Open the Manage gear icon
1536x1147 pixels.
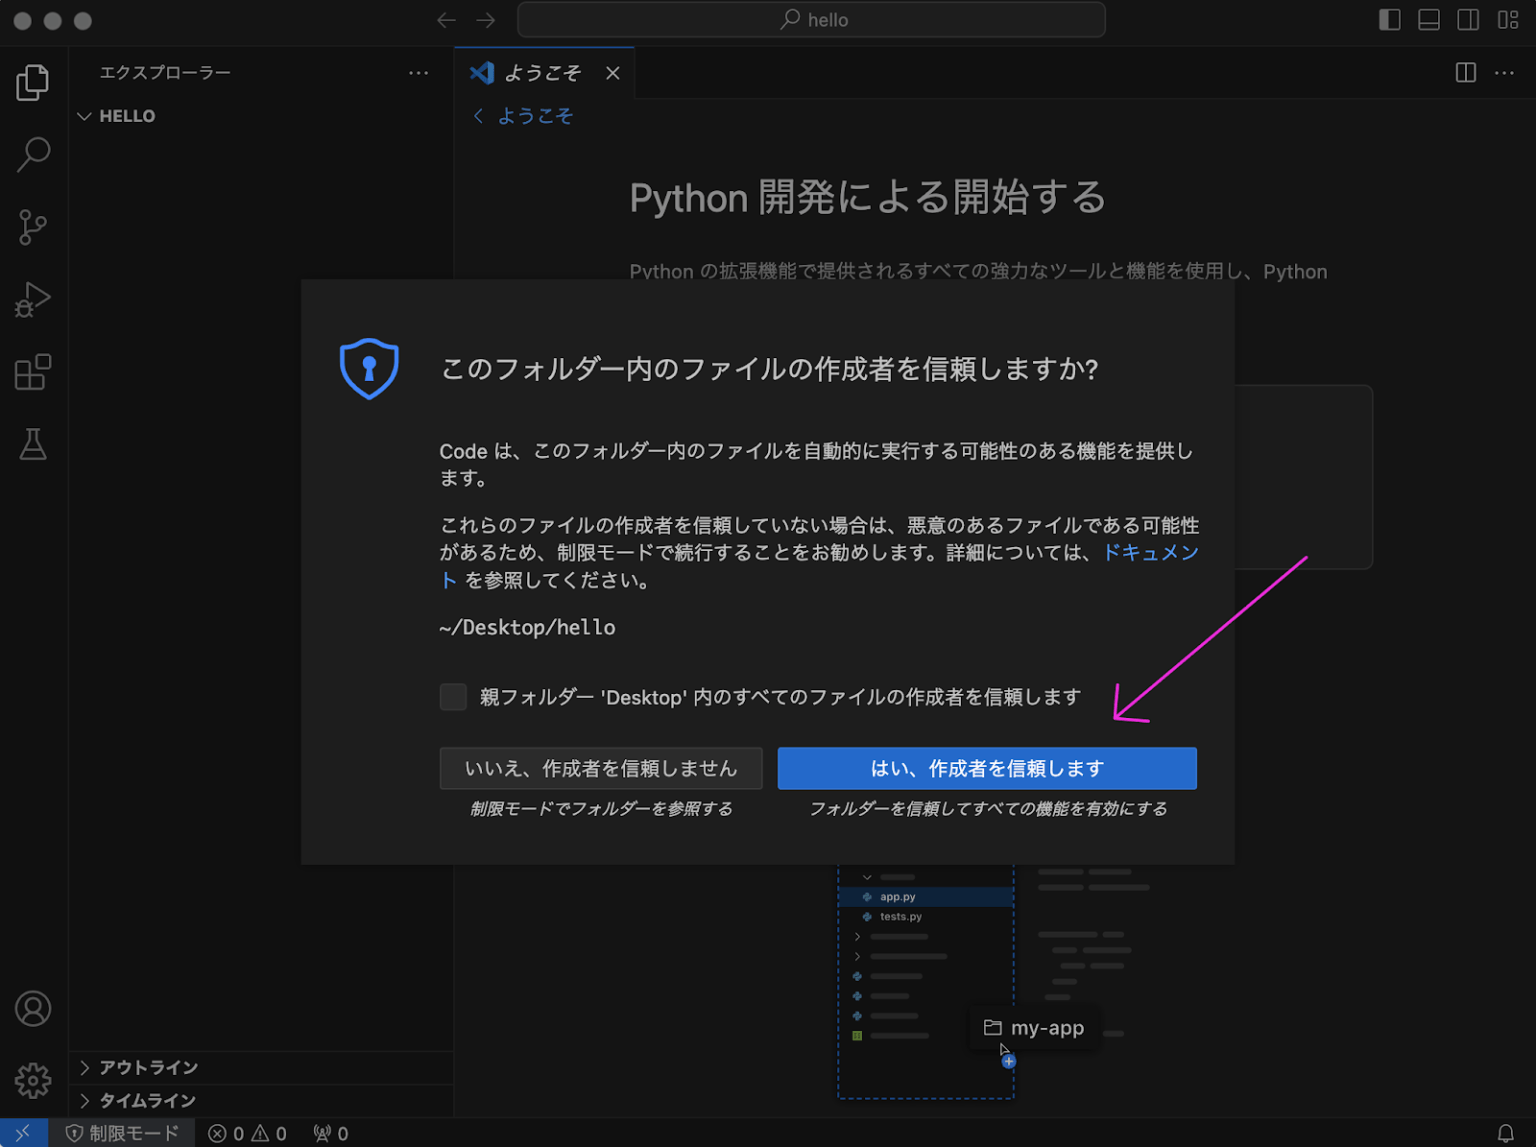point(33,1080)
